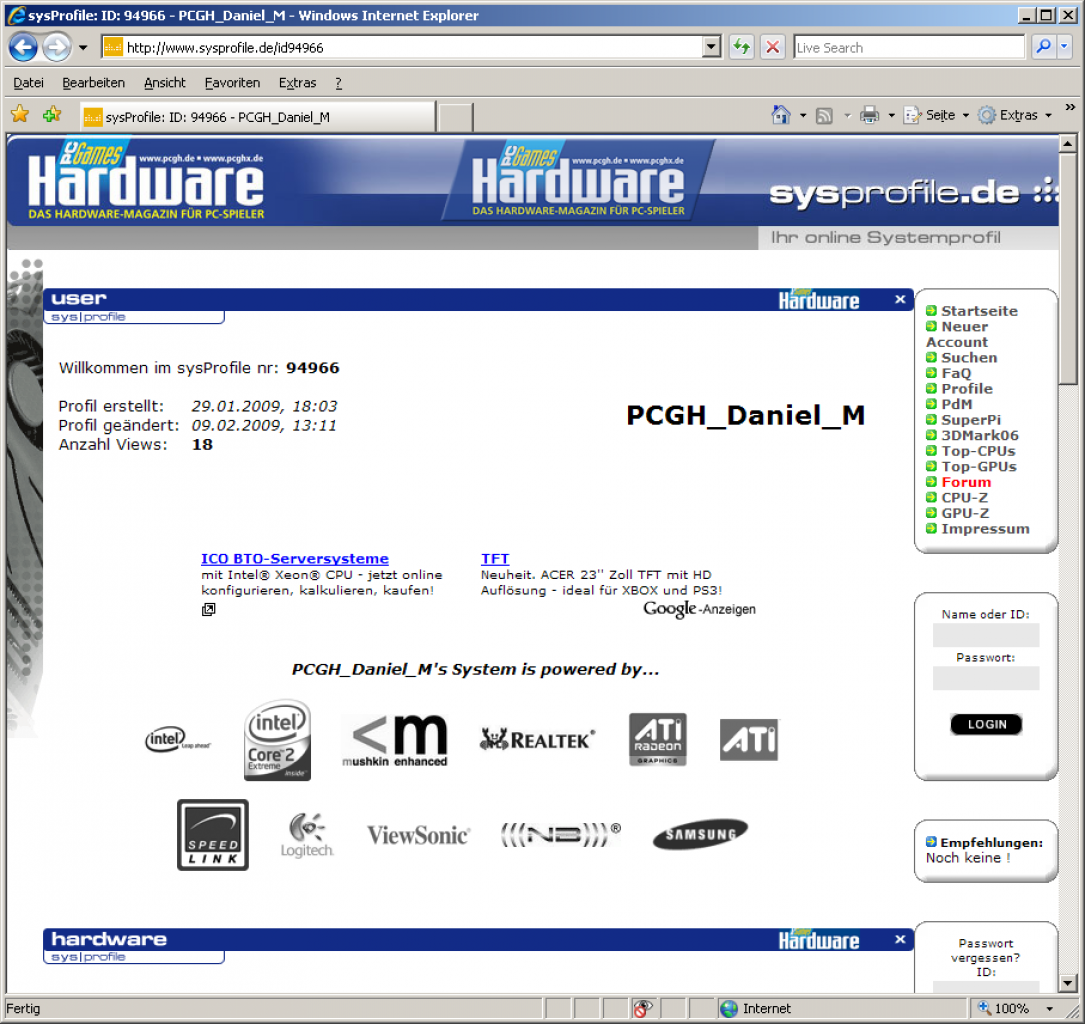Viewport: 1085px width, 1024px height.
Task: Click the Realtek logo
Action: tap(537, 740)
